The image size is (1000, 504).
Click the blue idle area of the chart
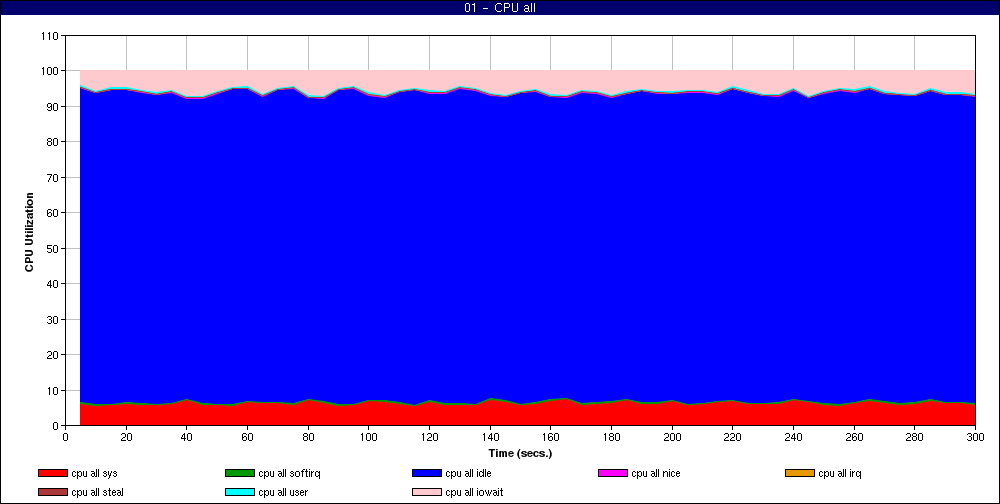pyautogui.click(x=527, y=249)
